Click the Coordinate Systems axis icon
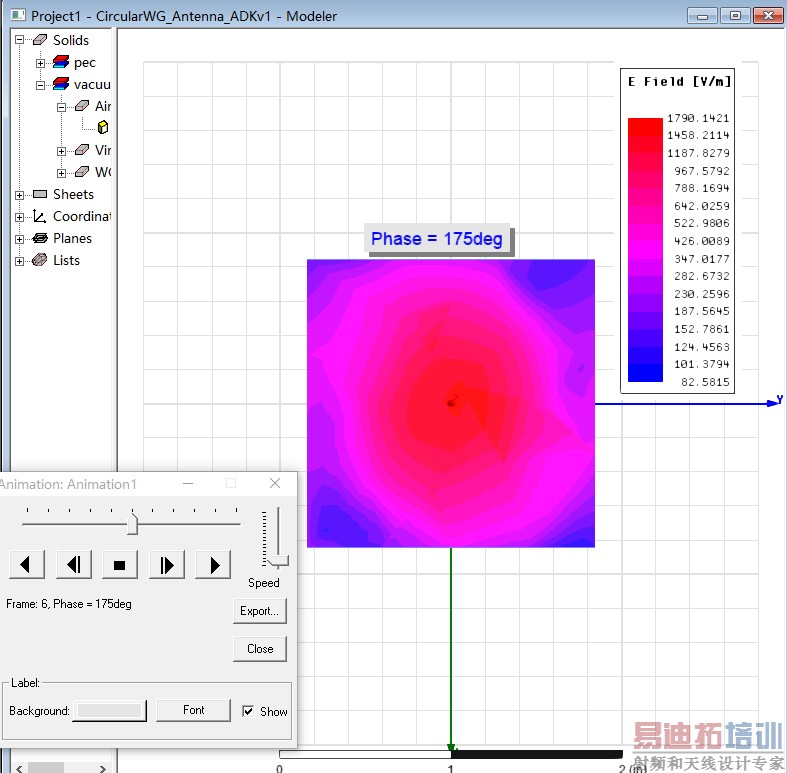 pyautogui.click(x=40, y=216)
